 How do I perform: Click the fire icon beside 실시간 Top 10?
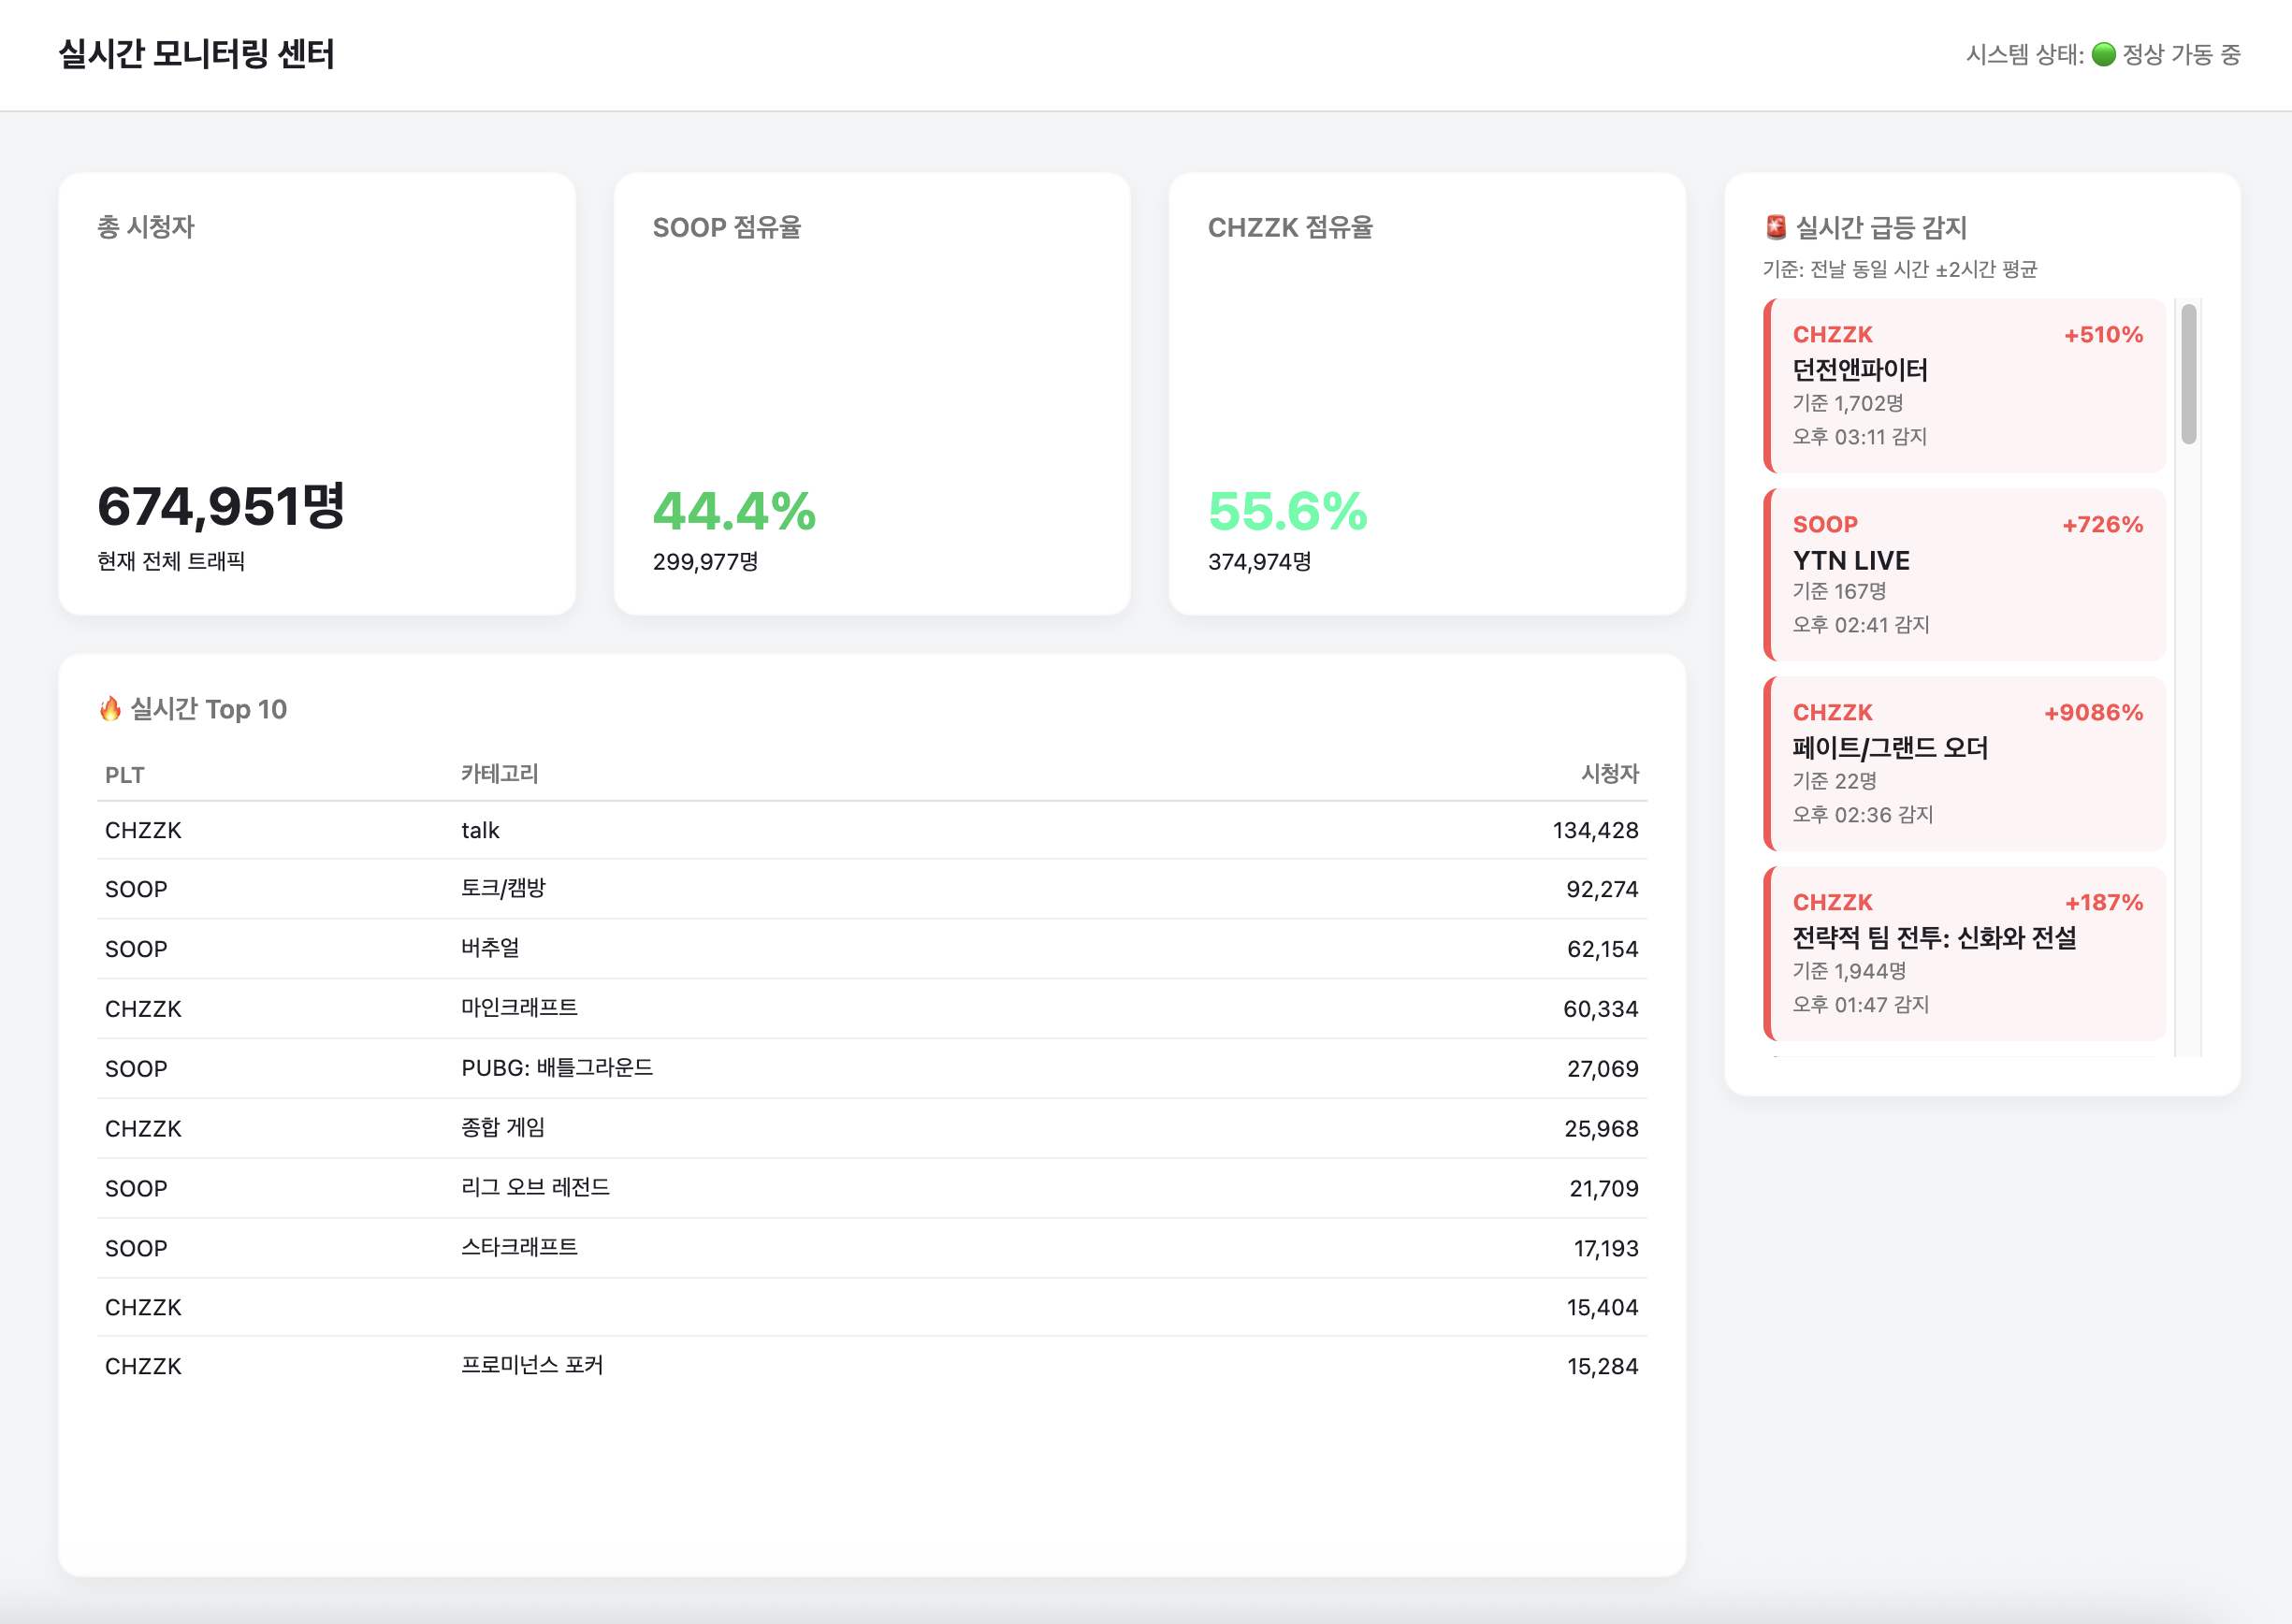pos(110,709)
